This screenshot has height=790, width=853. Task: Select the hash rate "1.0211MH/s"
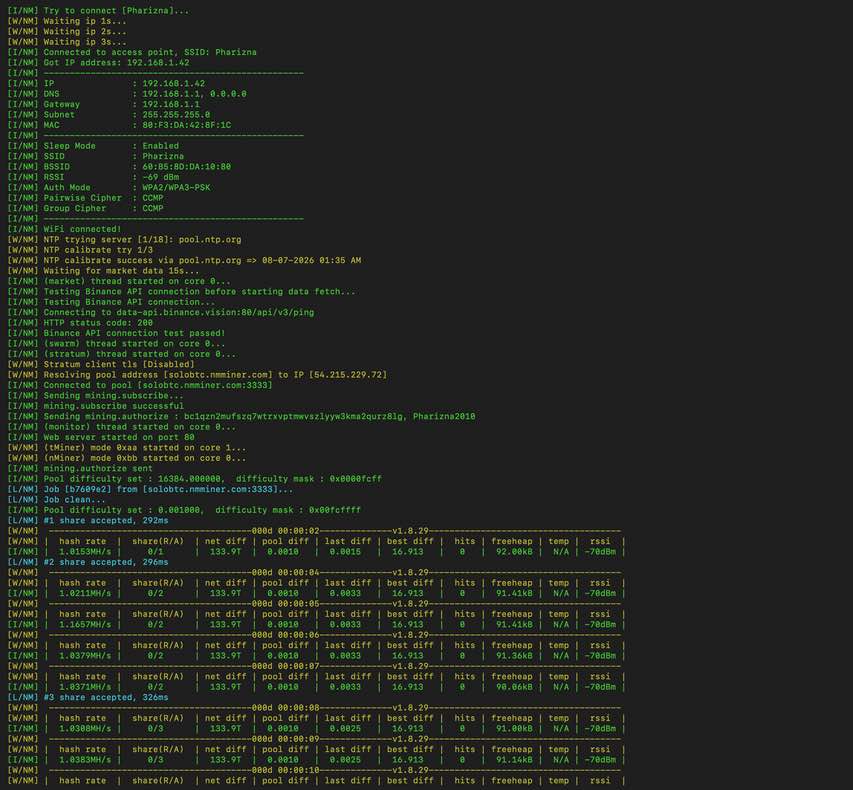click(85, 594)
